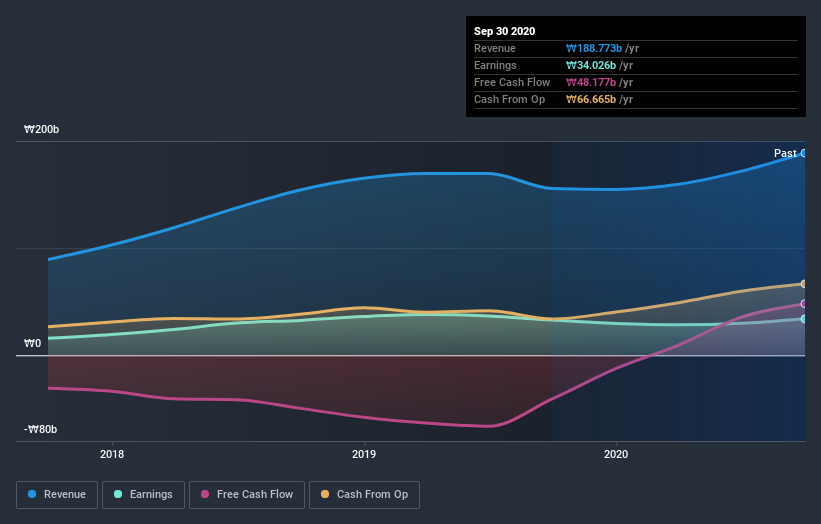Screen dimensions: 821x524
Task: Click the 2018 x-axis label
Action: coord(112,454)
